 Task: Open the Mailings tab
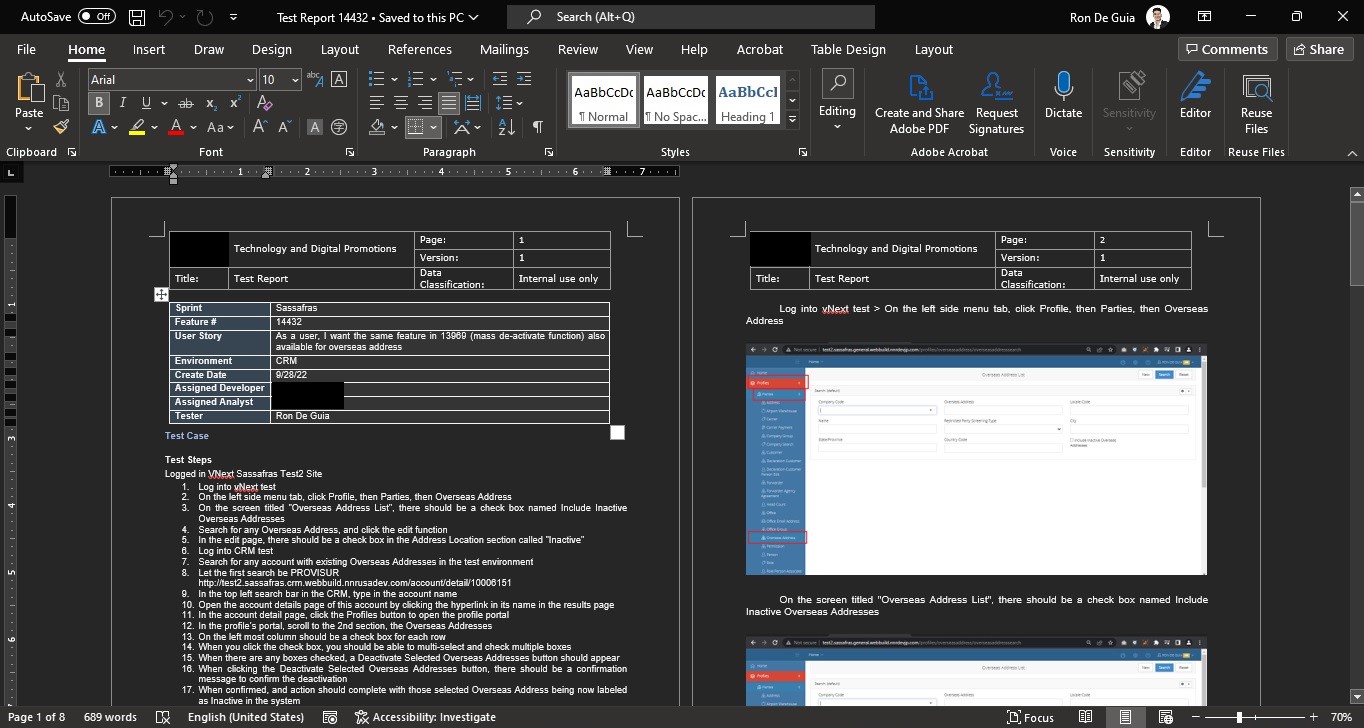pyautogui.click(x=504, y=49)
